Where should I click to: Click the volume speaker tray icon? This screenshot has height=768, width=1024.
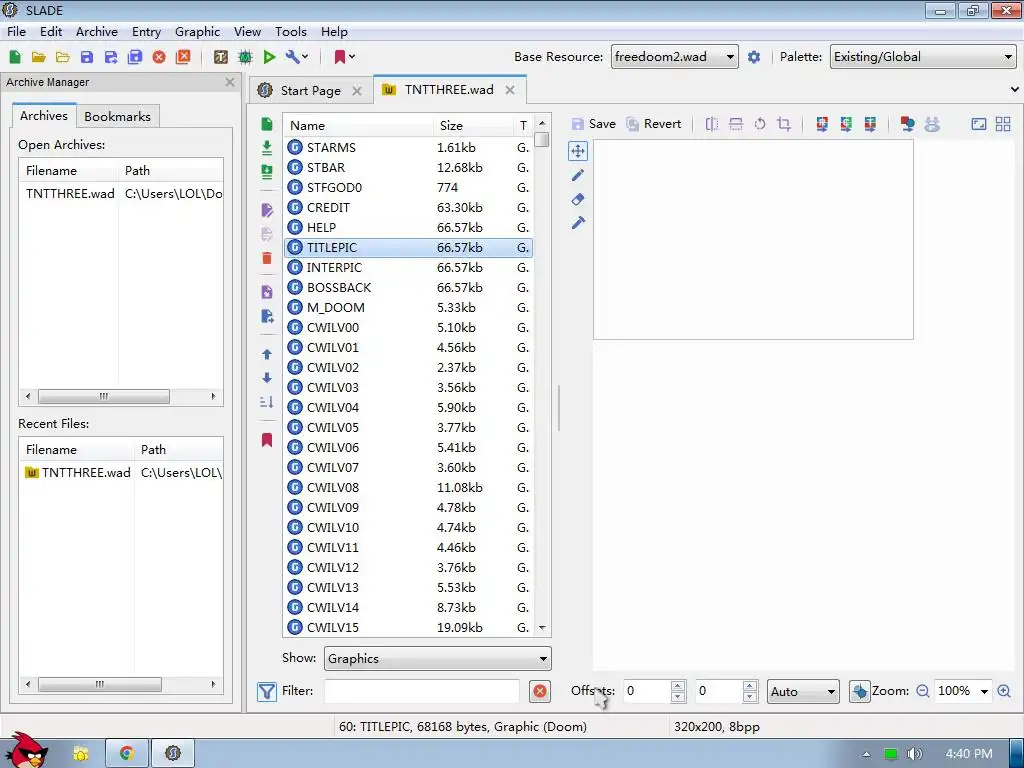915,754
